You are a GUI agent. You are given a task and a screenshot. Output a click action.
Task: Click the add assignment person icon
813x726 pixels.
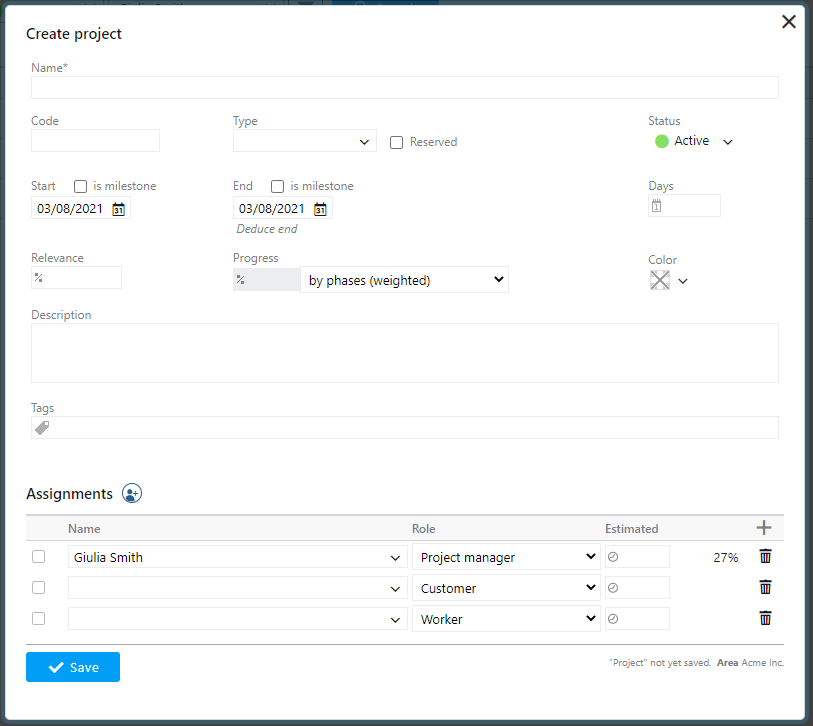click(x=132, y=493)
